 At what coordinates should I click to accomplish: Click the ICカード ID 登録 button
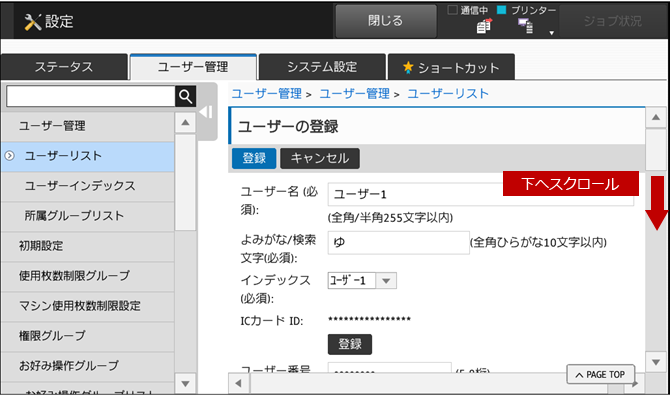350,344
